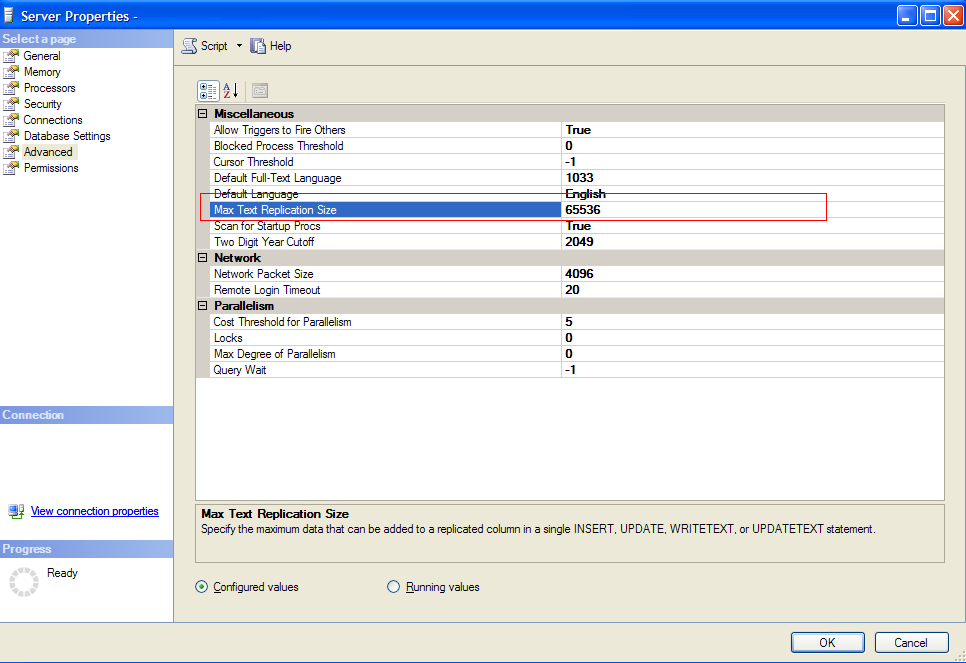The width and height of the screenshot is (966, 663).
Task: Select the Running values radio button
Action: [x=393, y=587]
